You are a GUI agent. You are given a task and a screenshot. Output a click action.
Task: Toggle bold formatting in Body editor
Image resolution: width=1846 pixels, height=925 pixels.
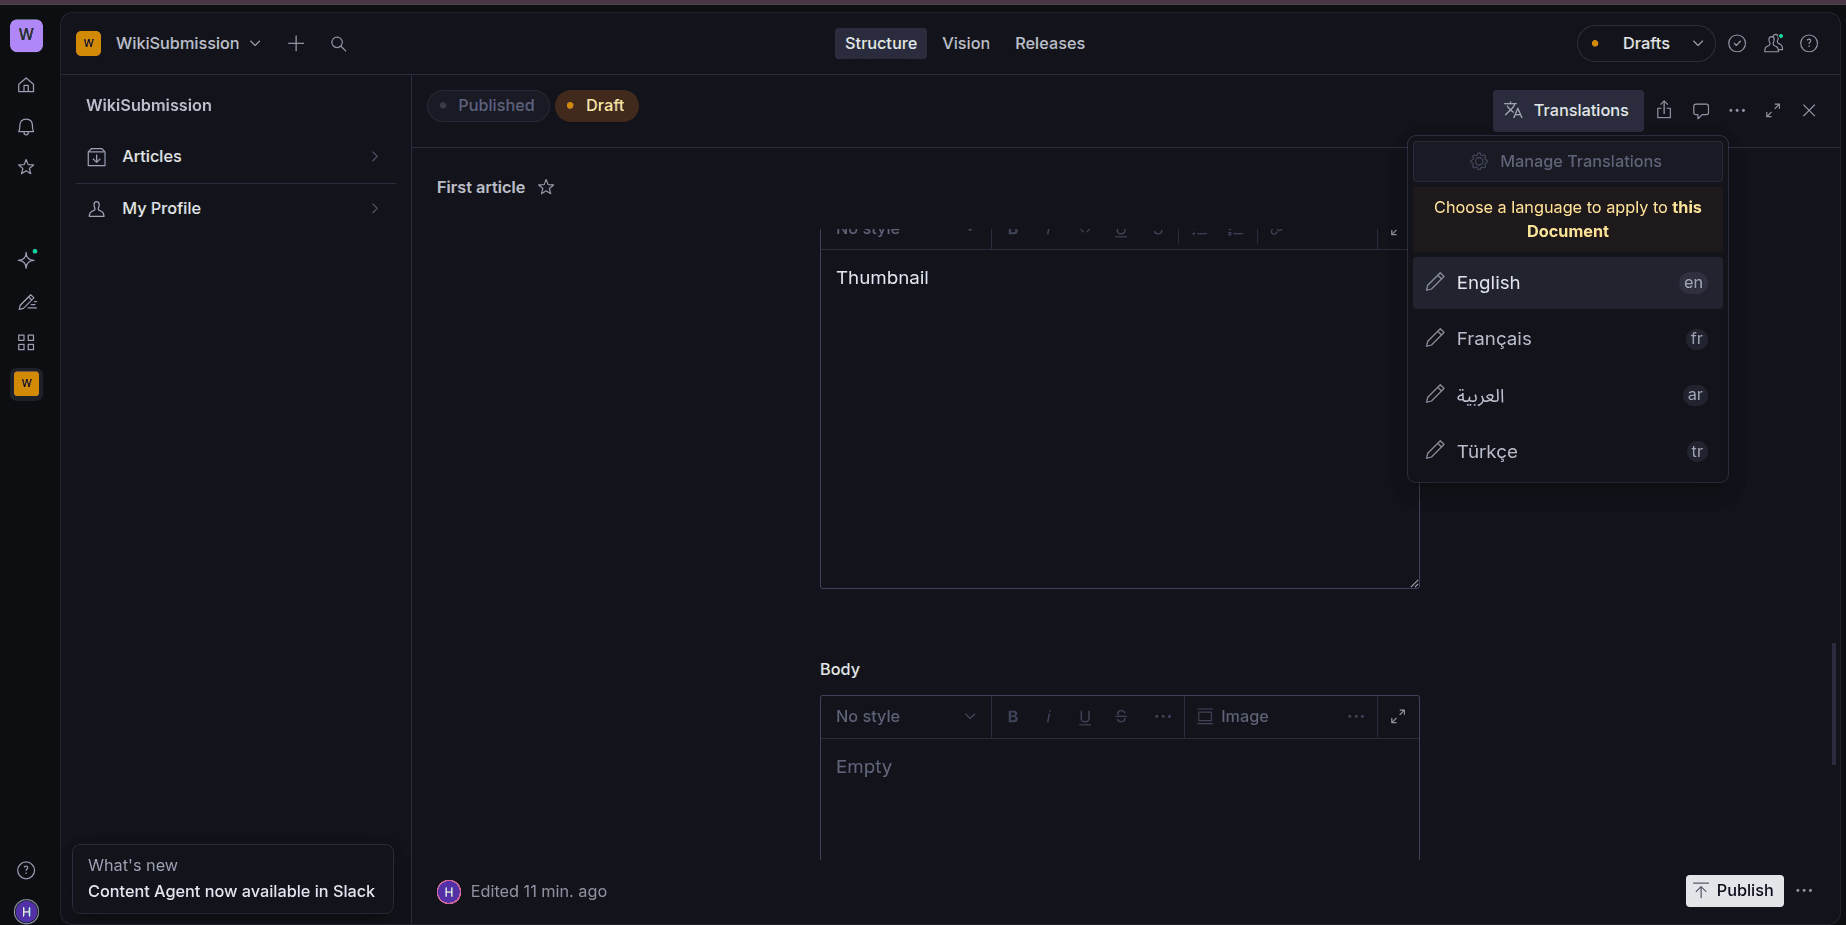tap(1013, 717)
